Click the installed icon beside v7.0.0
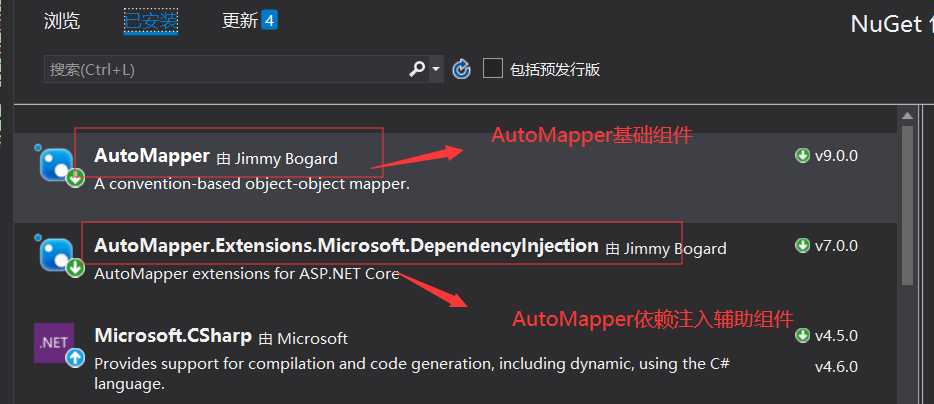Screen dimensions: 934x404 803,245
